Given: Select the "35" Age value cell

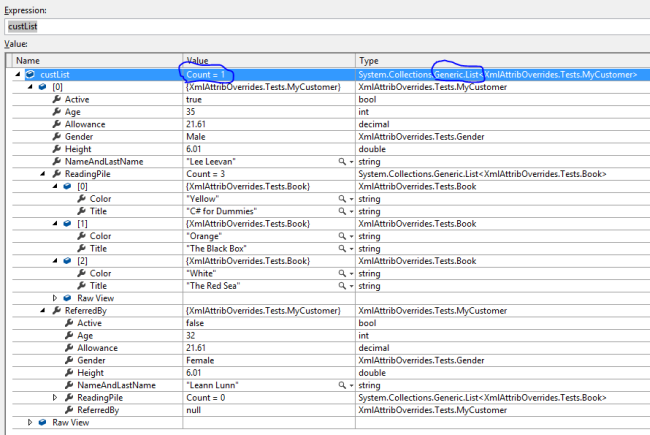Looking at the screenshot, I should [269, 112].
